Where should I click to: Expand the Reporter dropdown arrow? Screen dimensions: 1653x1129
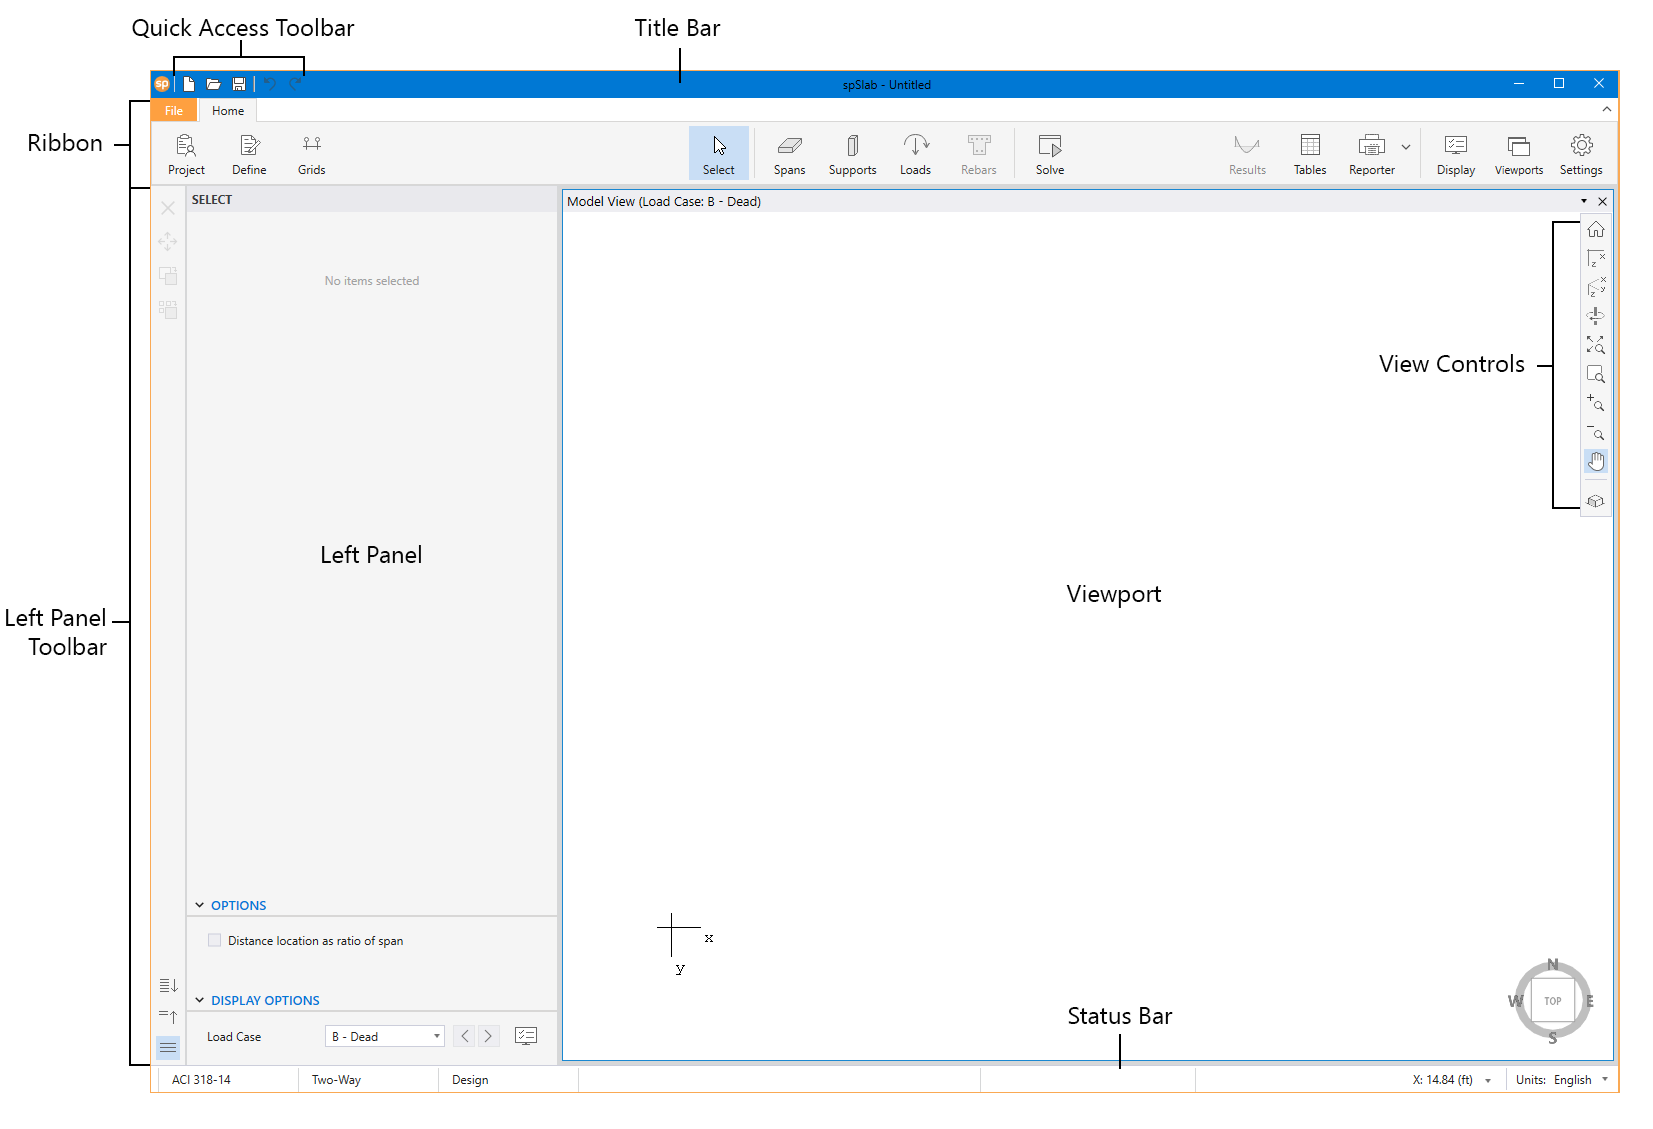(1406, 147)
